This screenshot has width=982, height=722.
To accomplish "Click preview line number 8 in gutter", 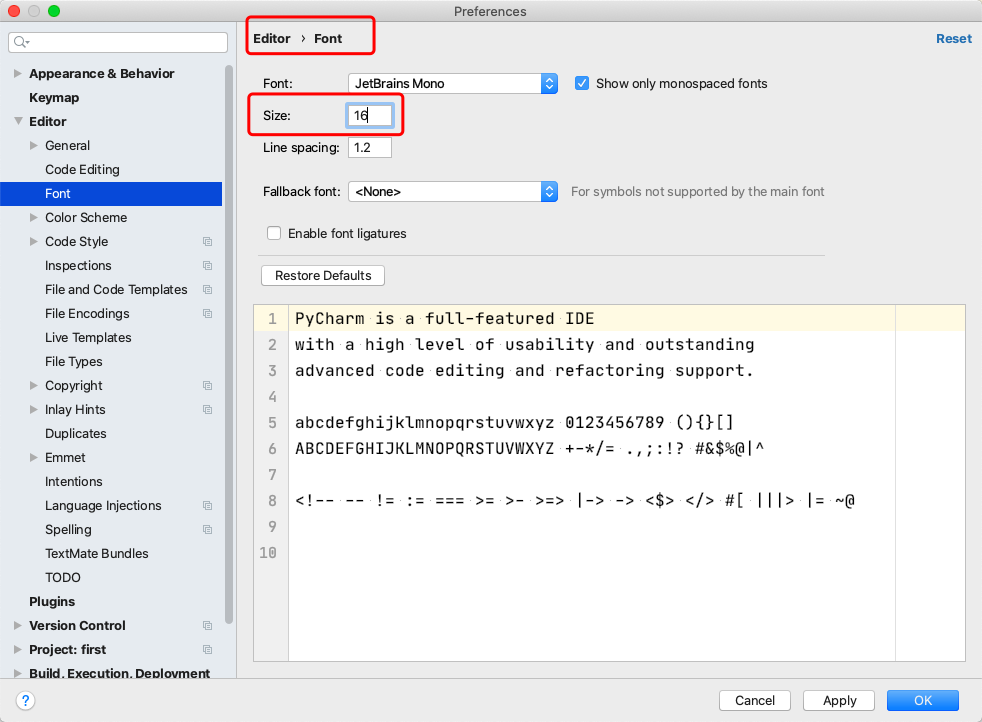I will (x=272, y=500).
